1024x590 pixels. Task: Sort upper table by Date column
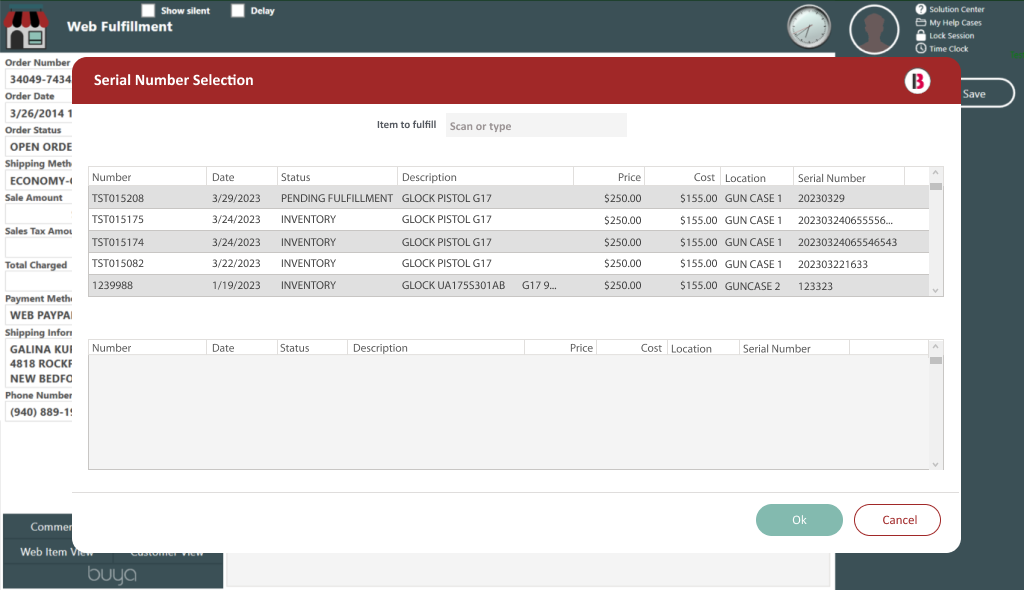242,177
